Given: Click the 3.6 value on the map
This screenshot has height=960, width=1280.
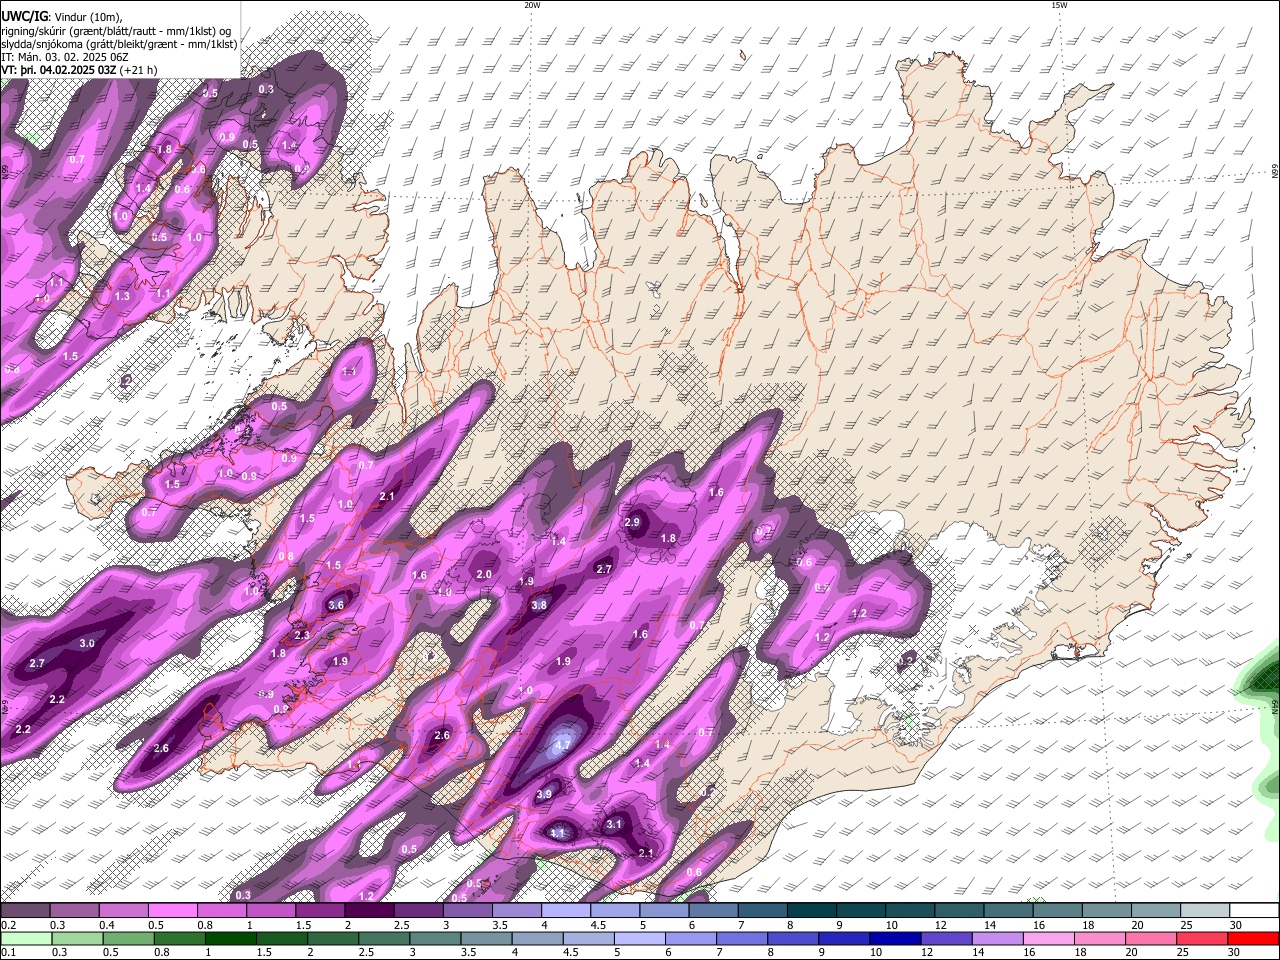Looking at the screenshot, I should [x=336, y=605].
